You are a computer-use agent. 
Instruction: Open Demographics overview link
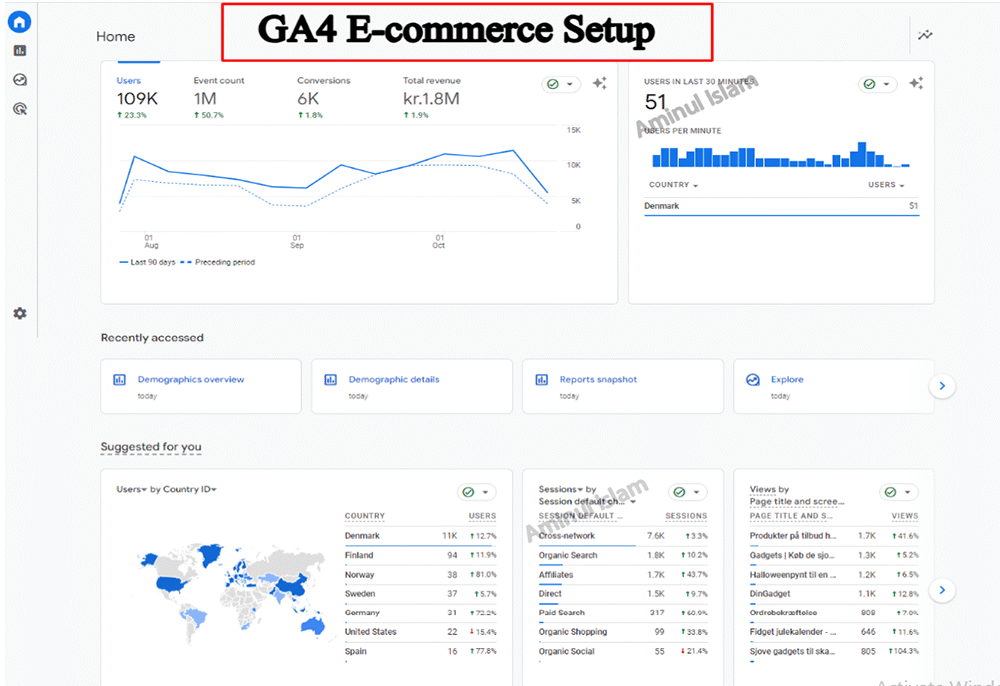point(191,379)
